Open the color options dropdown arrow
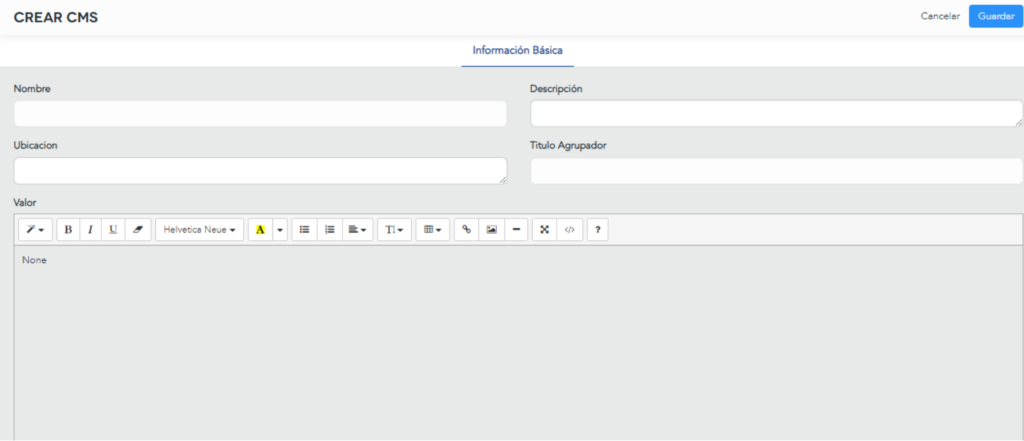 pyautogui.click(x=280, y=230)
